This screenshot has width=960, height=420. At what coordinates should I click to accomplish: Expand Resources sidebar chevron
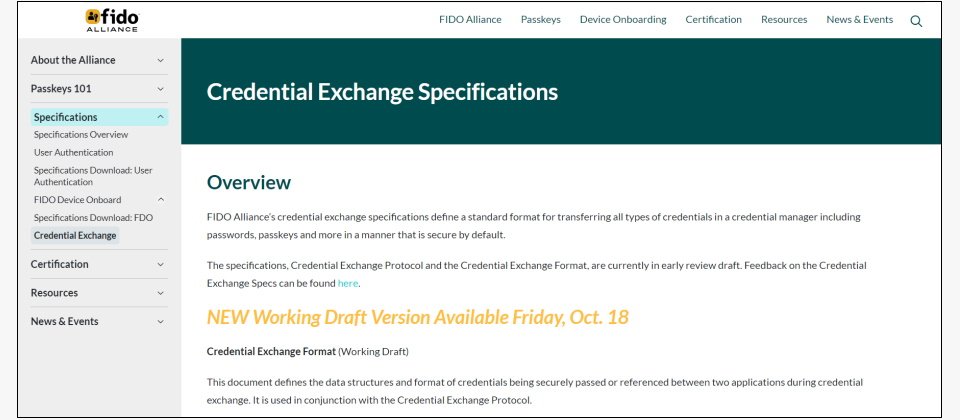tap(160, 293)
